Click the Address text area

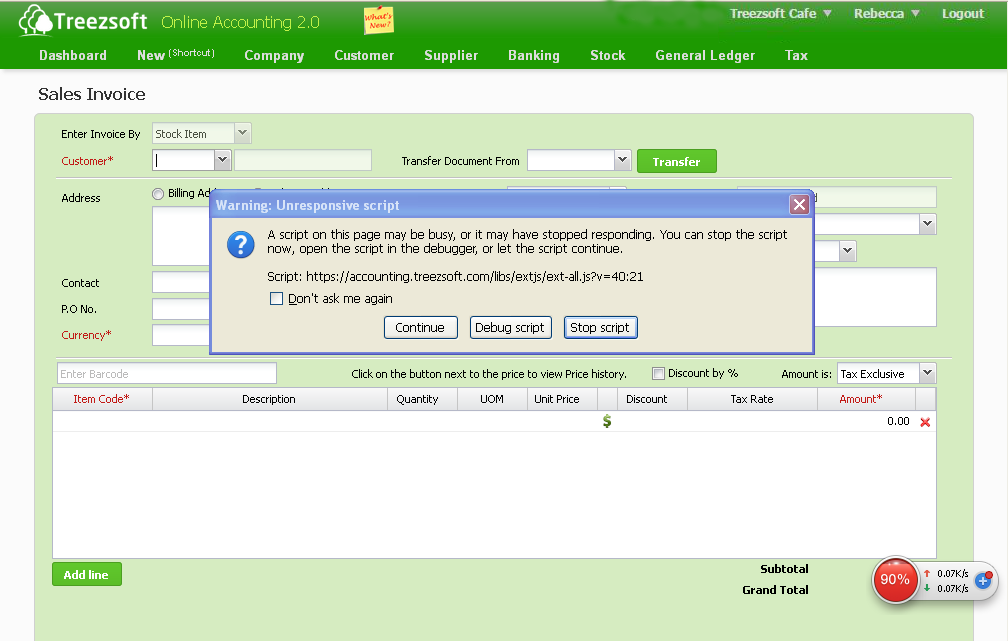(181, 235)
